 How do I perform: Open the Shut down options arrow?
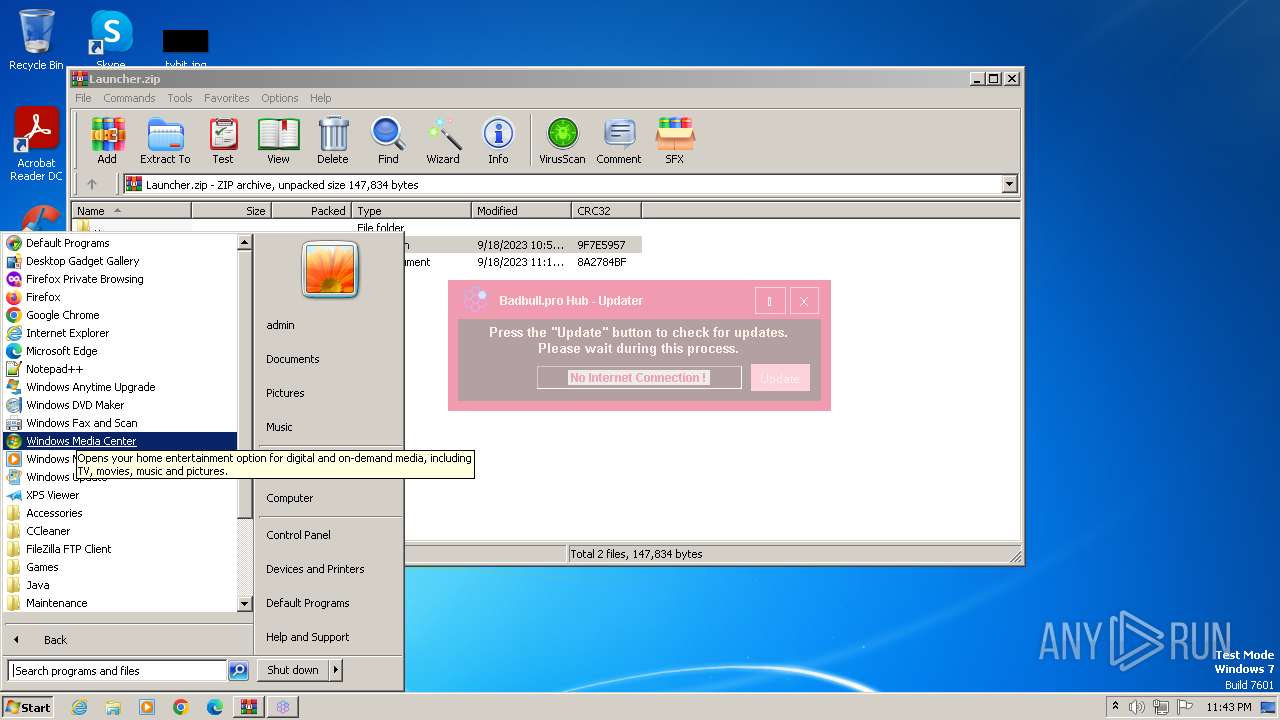tap(335, 670)
